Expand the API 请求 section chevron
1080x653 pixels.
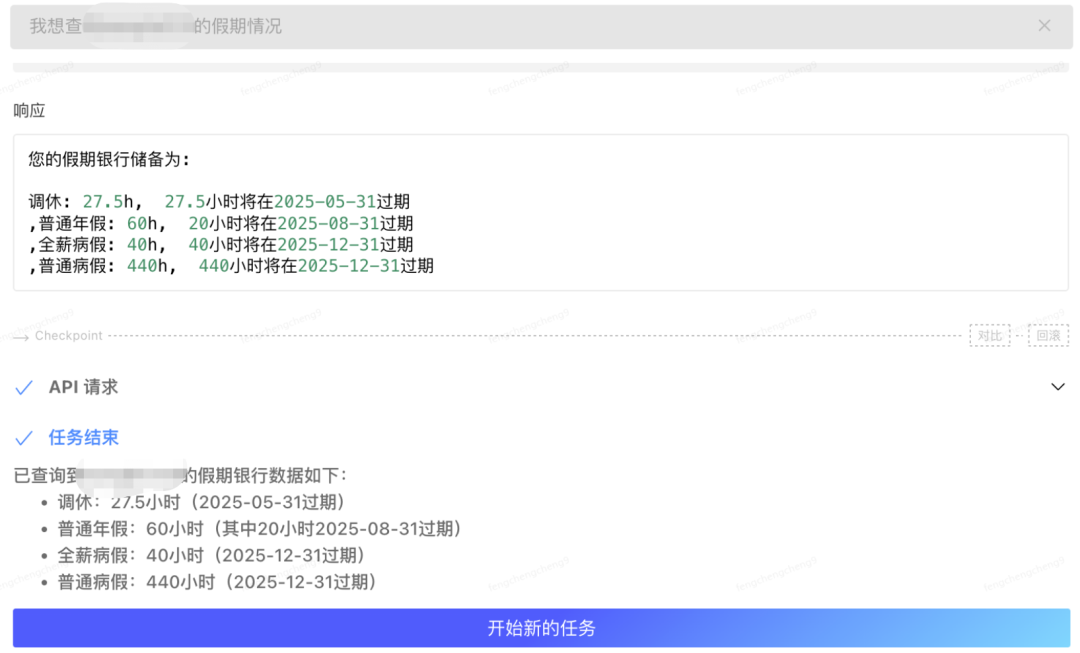[x=1058, y=387]
